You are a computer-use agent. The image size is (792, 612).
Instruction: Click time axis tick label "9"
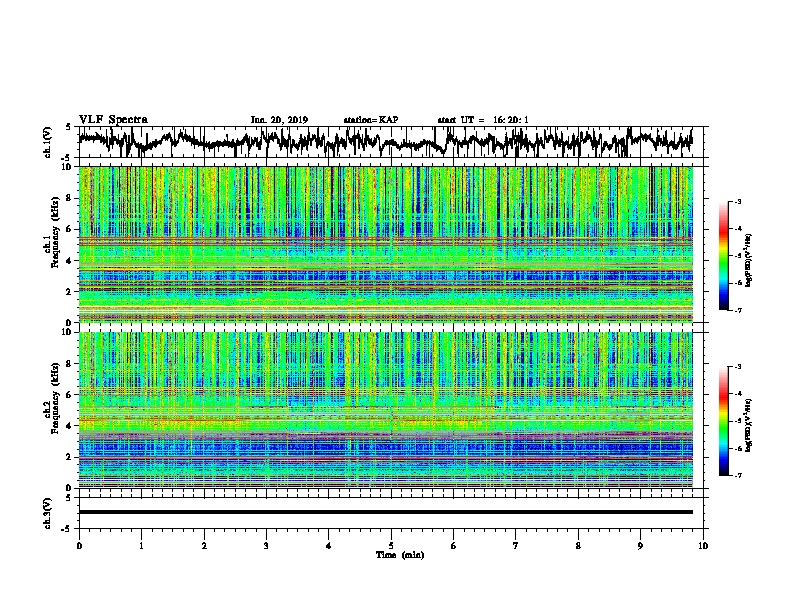pos(640,545)
